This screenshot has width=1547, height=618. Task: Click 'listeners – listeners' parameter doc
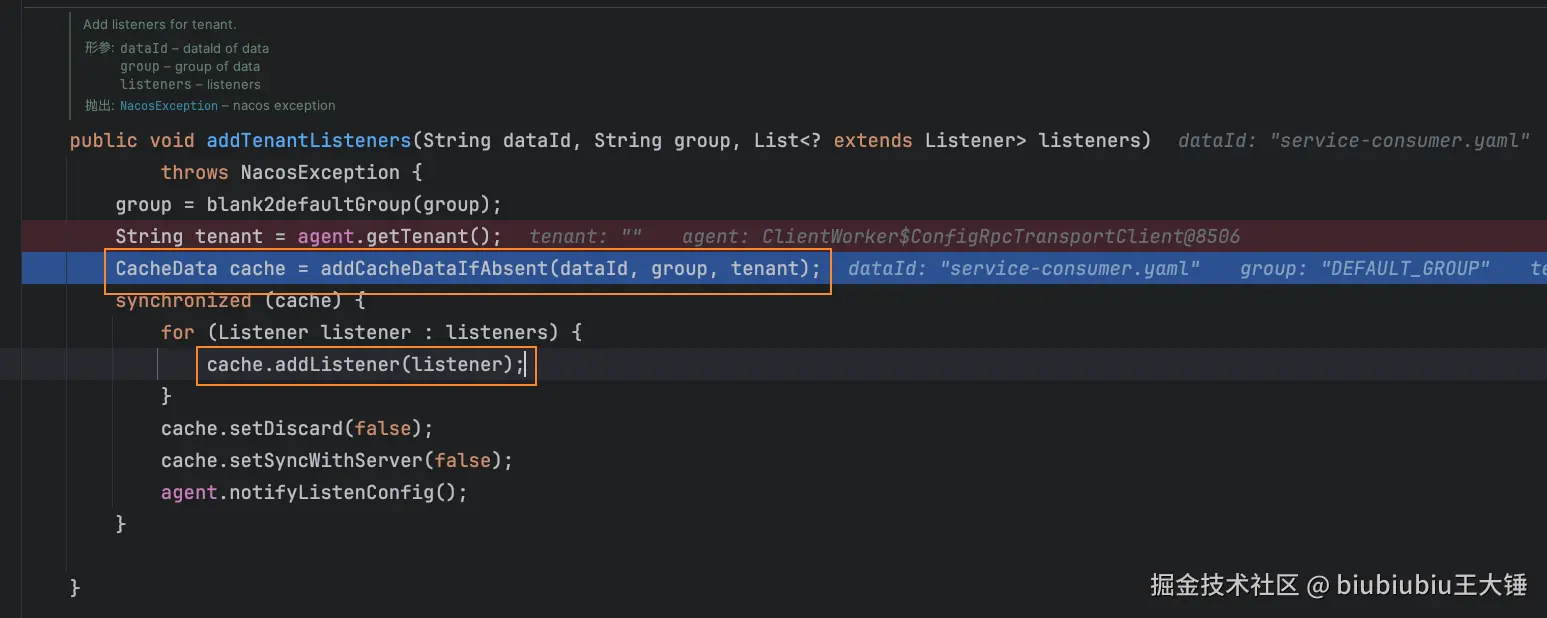tap(190, 84)
